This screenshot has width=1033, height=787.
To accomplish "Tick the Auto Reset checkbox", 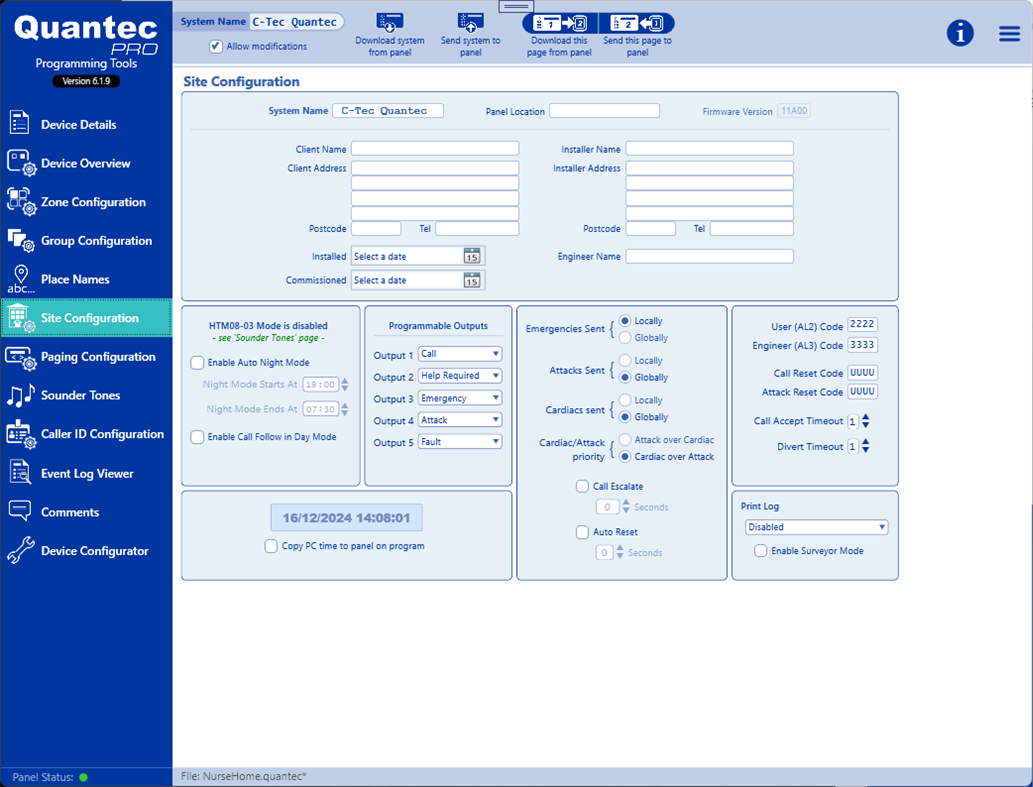I will (x=582, y=531).
